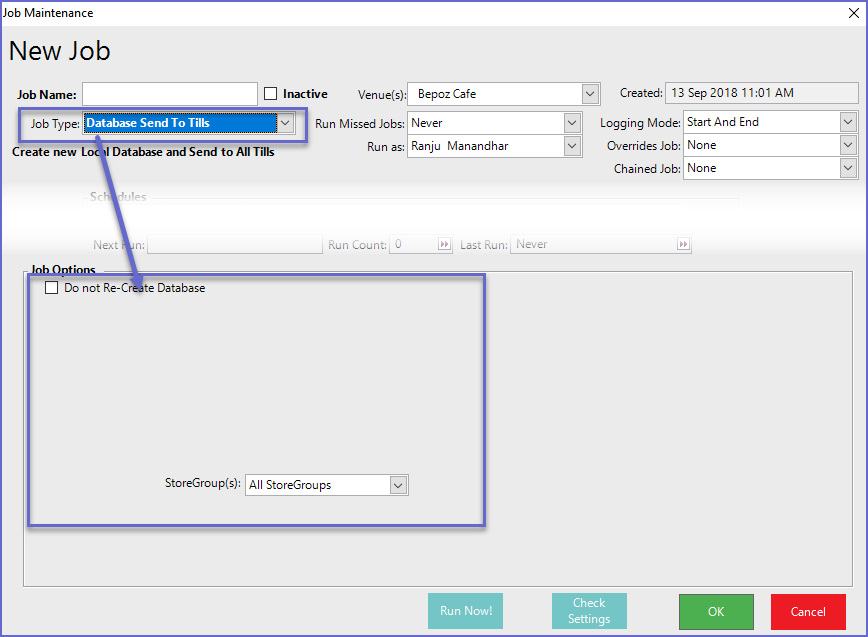
Task: Enable Do not Re-Create Database option
Action: click(x=52, y=288)
